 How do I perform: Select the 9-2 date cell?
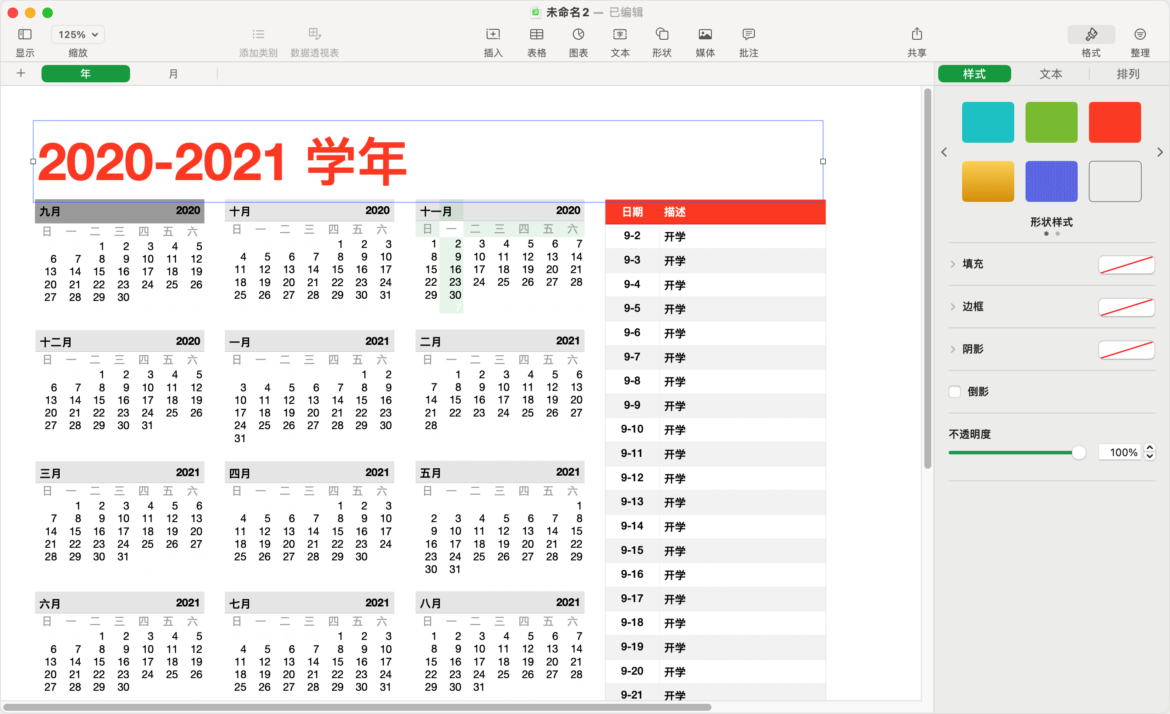[x=632, y=236]
